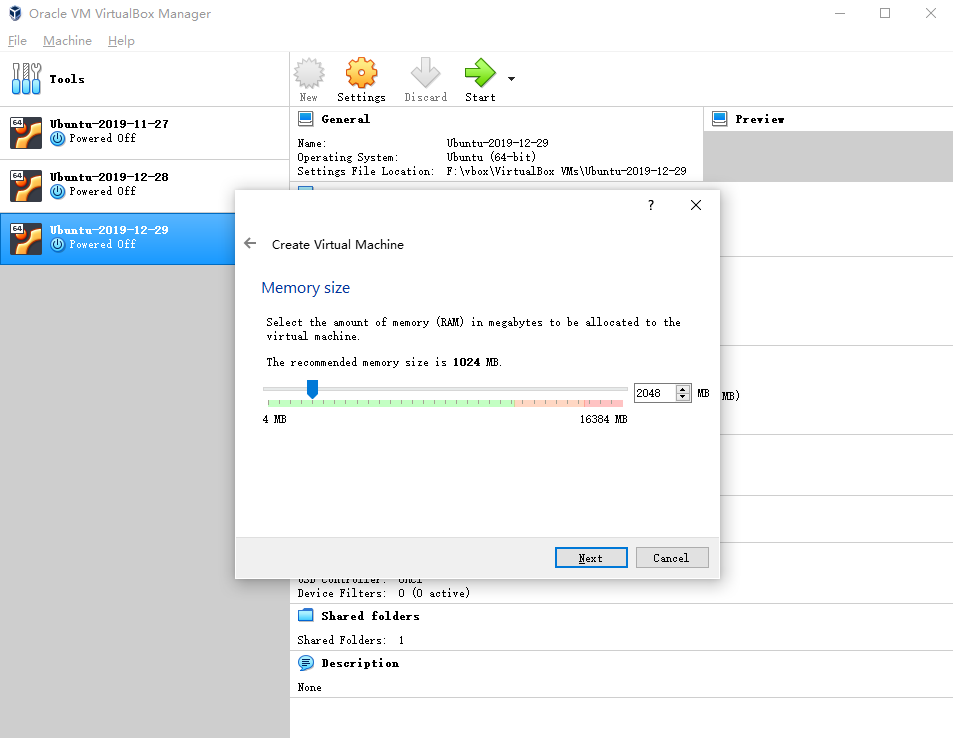Viewport: 953px width, 738px height.
Task: Click the Ubuntu-2019-12-29 OS icon
Action: [x=26, y=238]
